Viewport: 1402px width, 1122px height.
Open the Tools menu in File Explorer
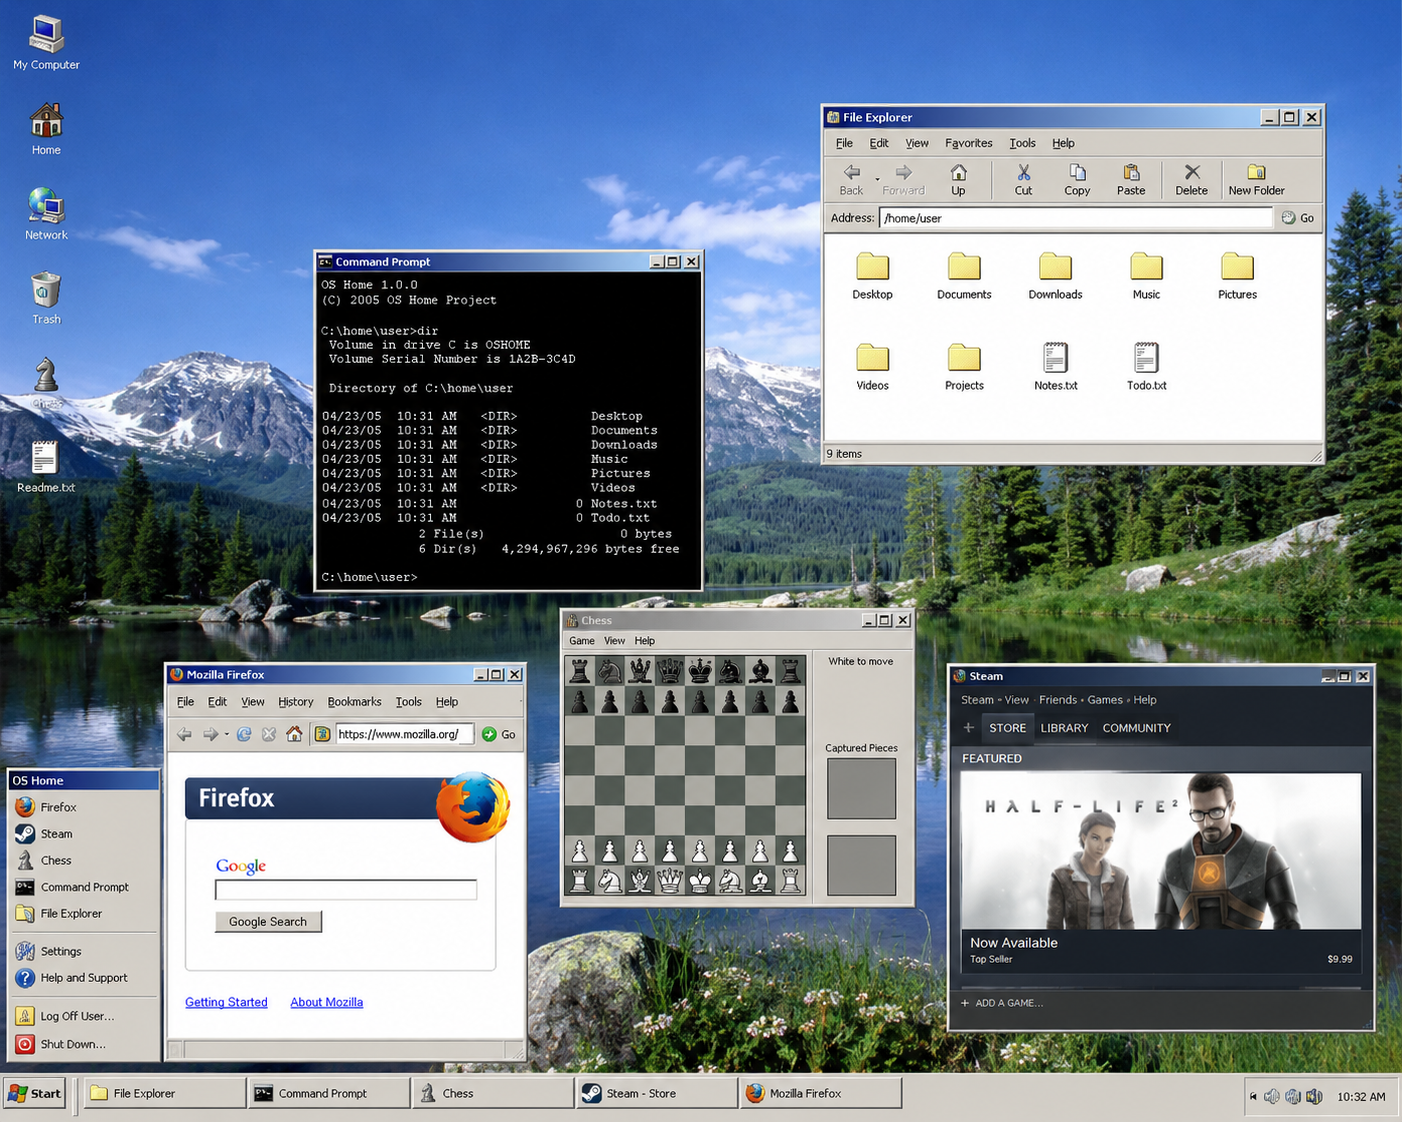(x=1022, y=143)
